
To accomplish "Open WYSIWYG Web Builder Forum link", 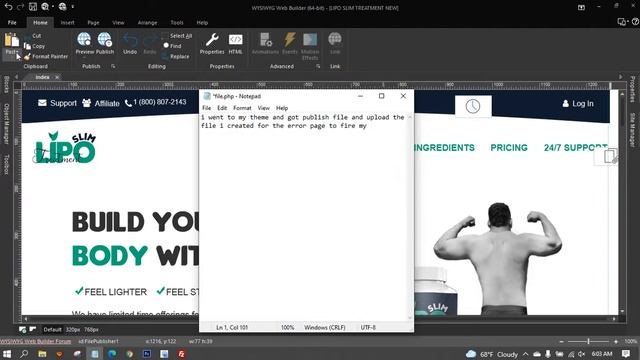I will click(36, 341).
